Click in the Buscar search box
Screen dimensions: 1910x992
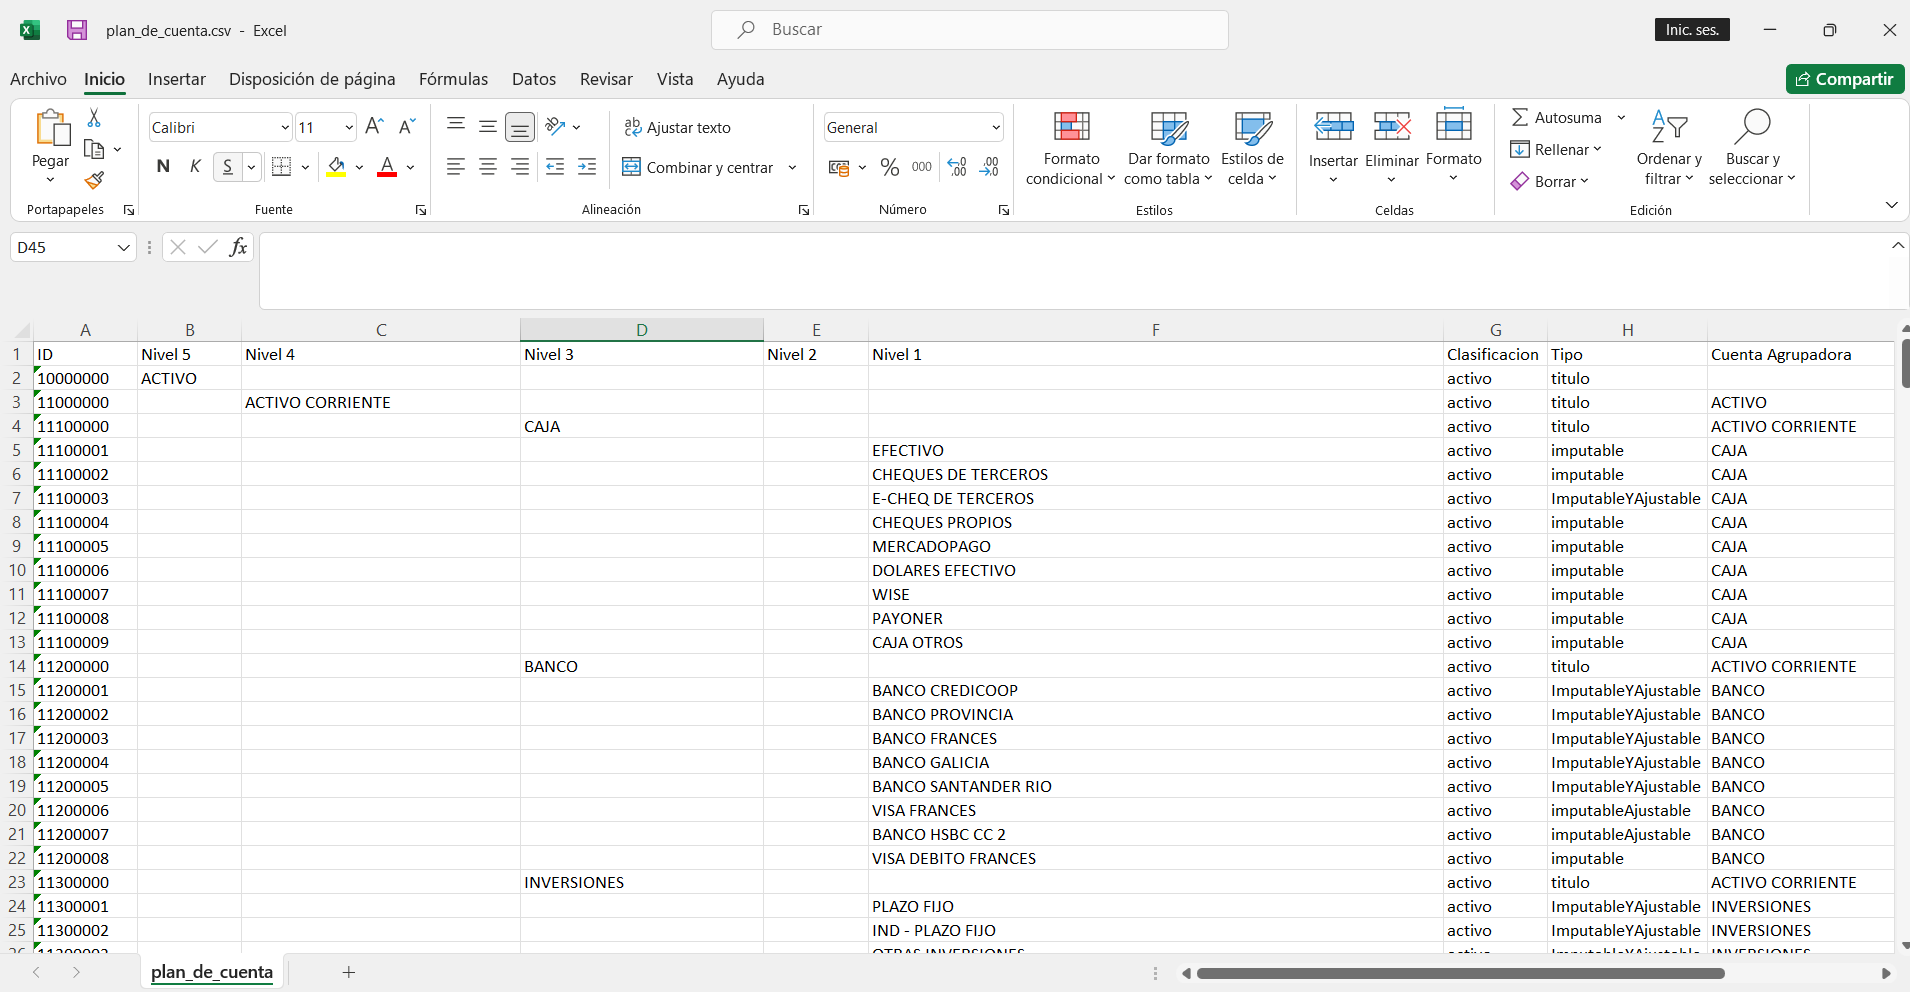(x=970, y=30)
